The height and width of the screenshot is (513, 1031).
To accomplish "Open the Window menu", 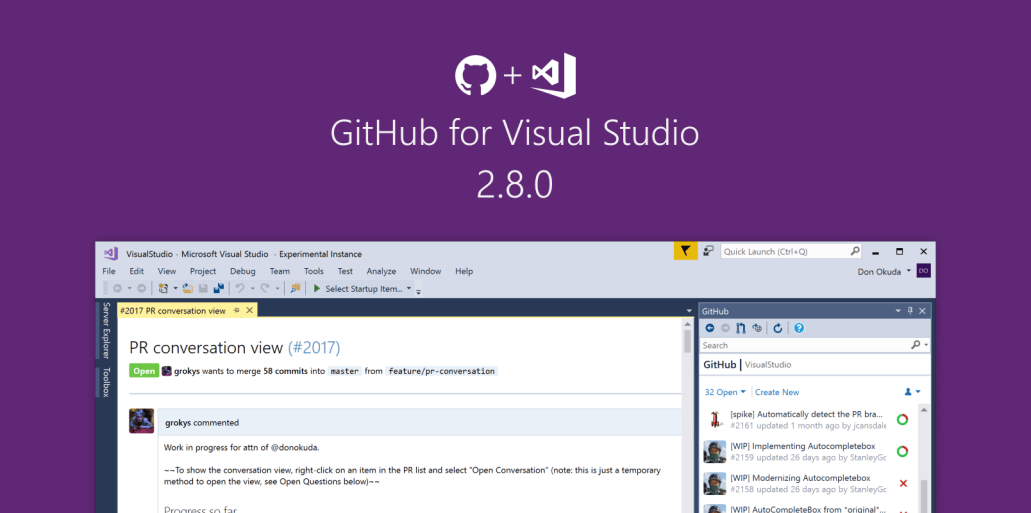I will click(425, 271).
